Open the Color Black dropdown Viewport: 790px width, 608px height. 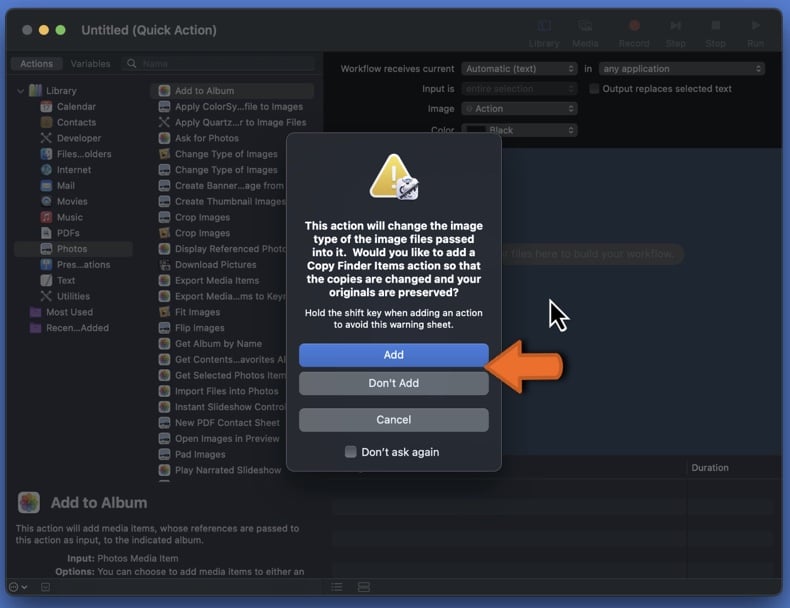(519, 130)
